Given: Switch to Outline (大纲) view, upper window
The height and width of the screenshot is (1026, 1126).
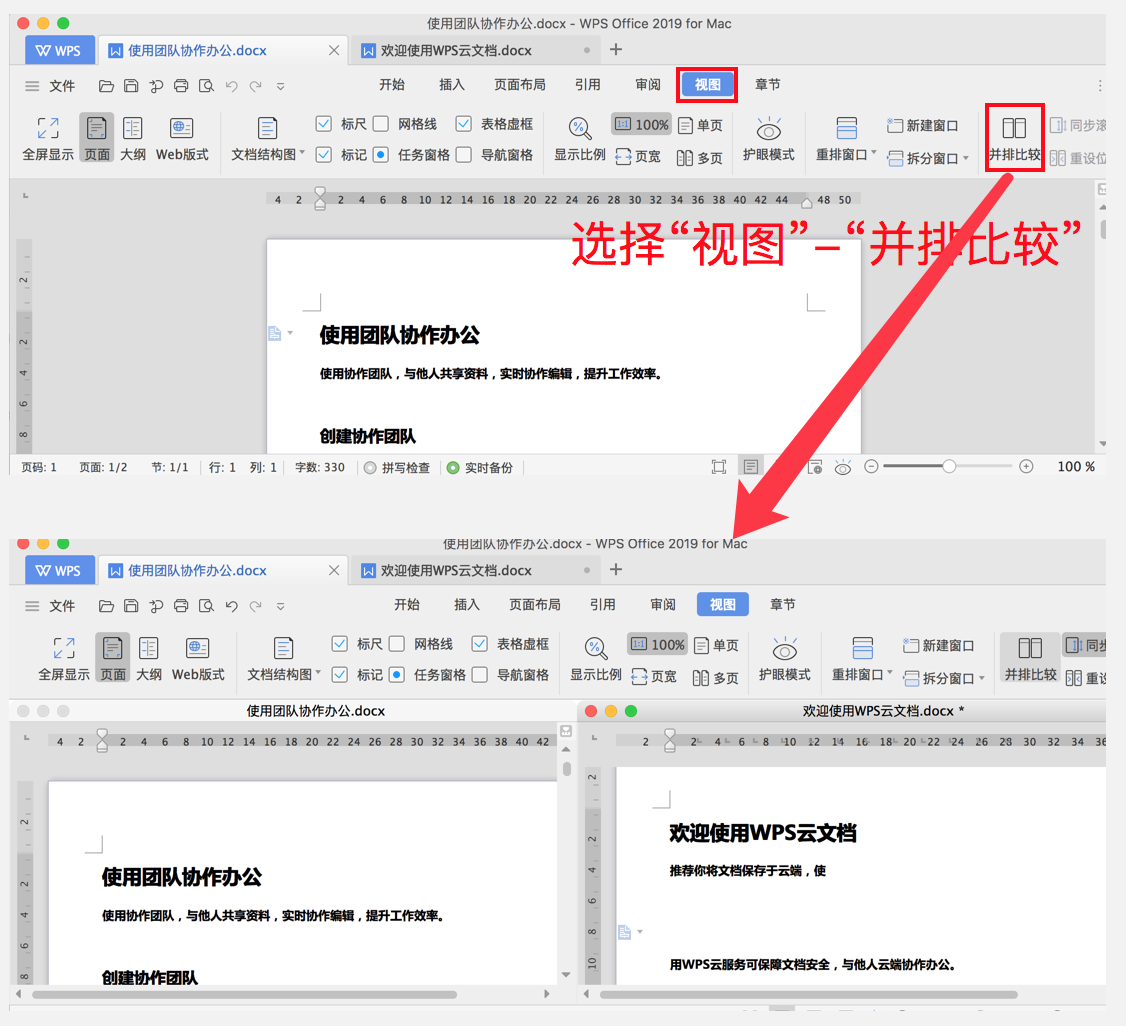Looking at the screenshot, I should point(133,139).
